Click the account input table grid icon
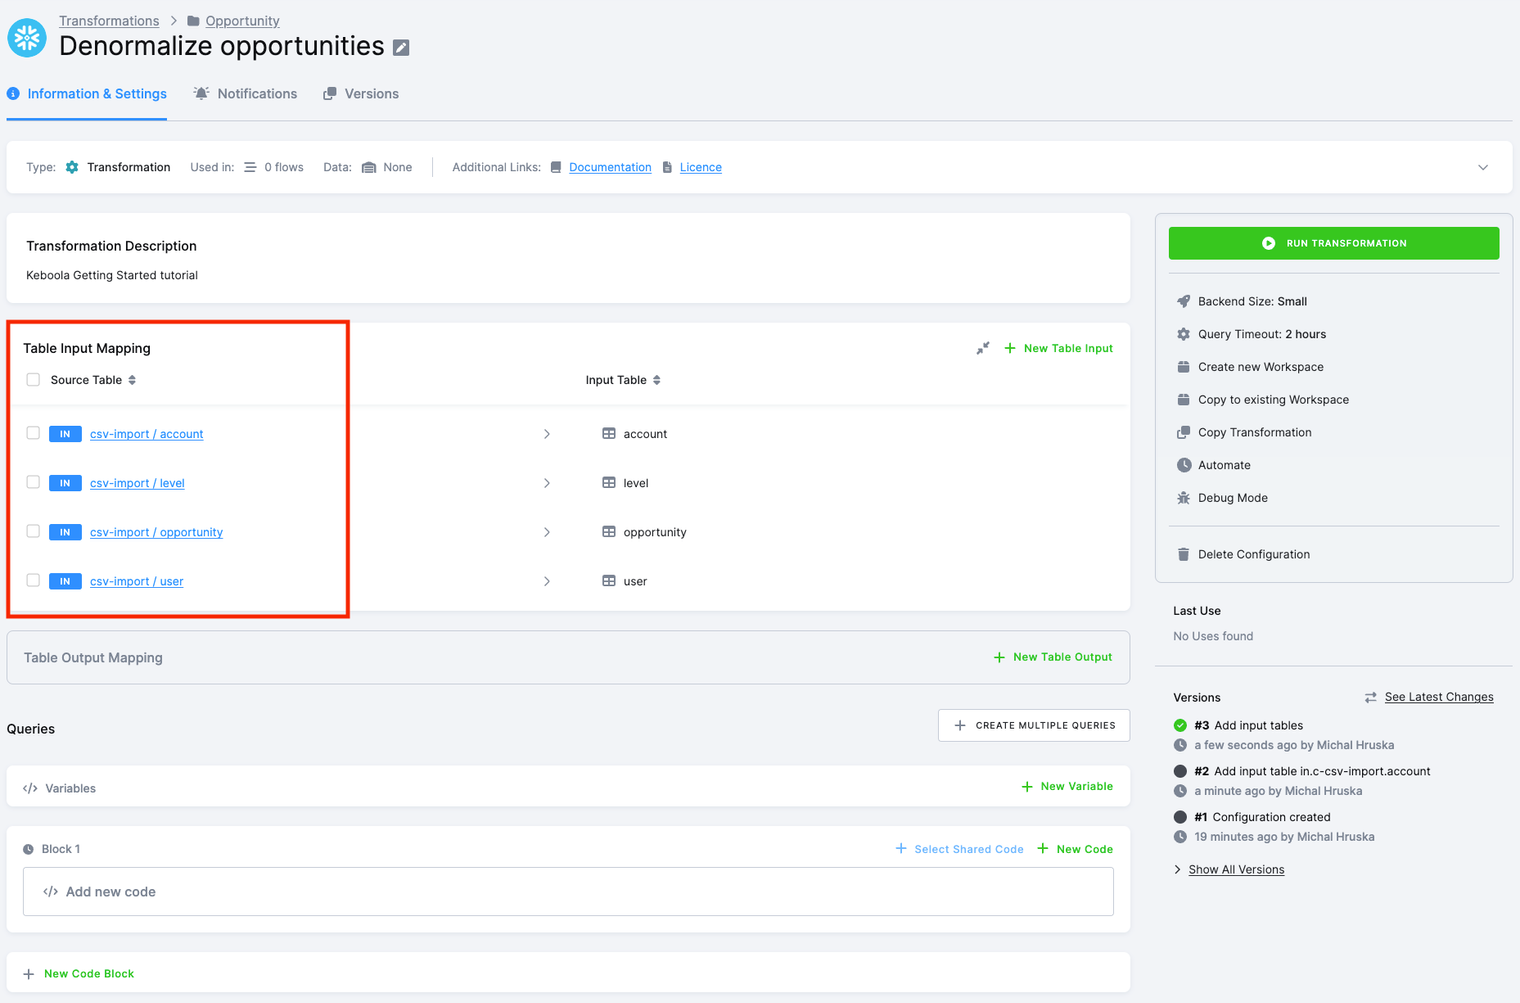This screenshot has height=1003, width=1520. pyautogui.click(x=608, y=434)
